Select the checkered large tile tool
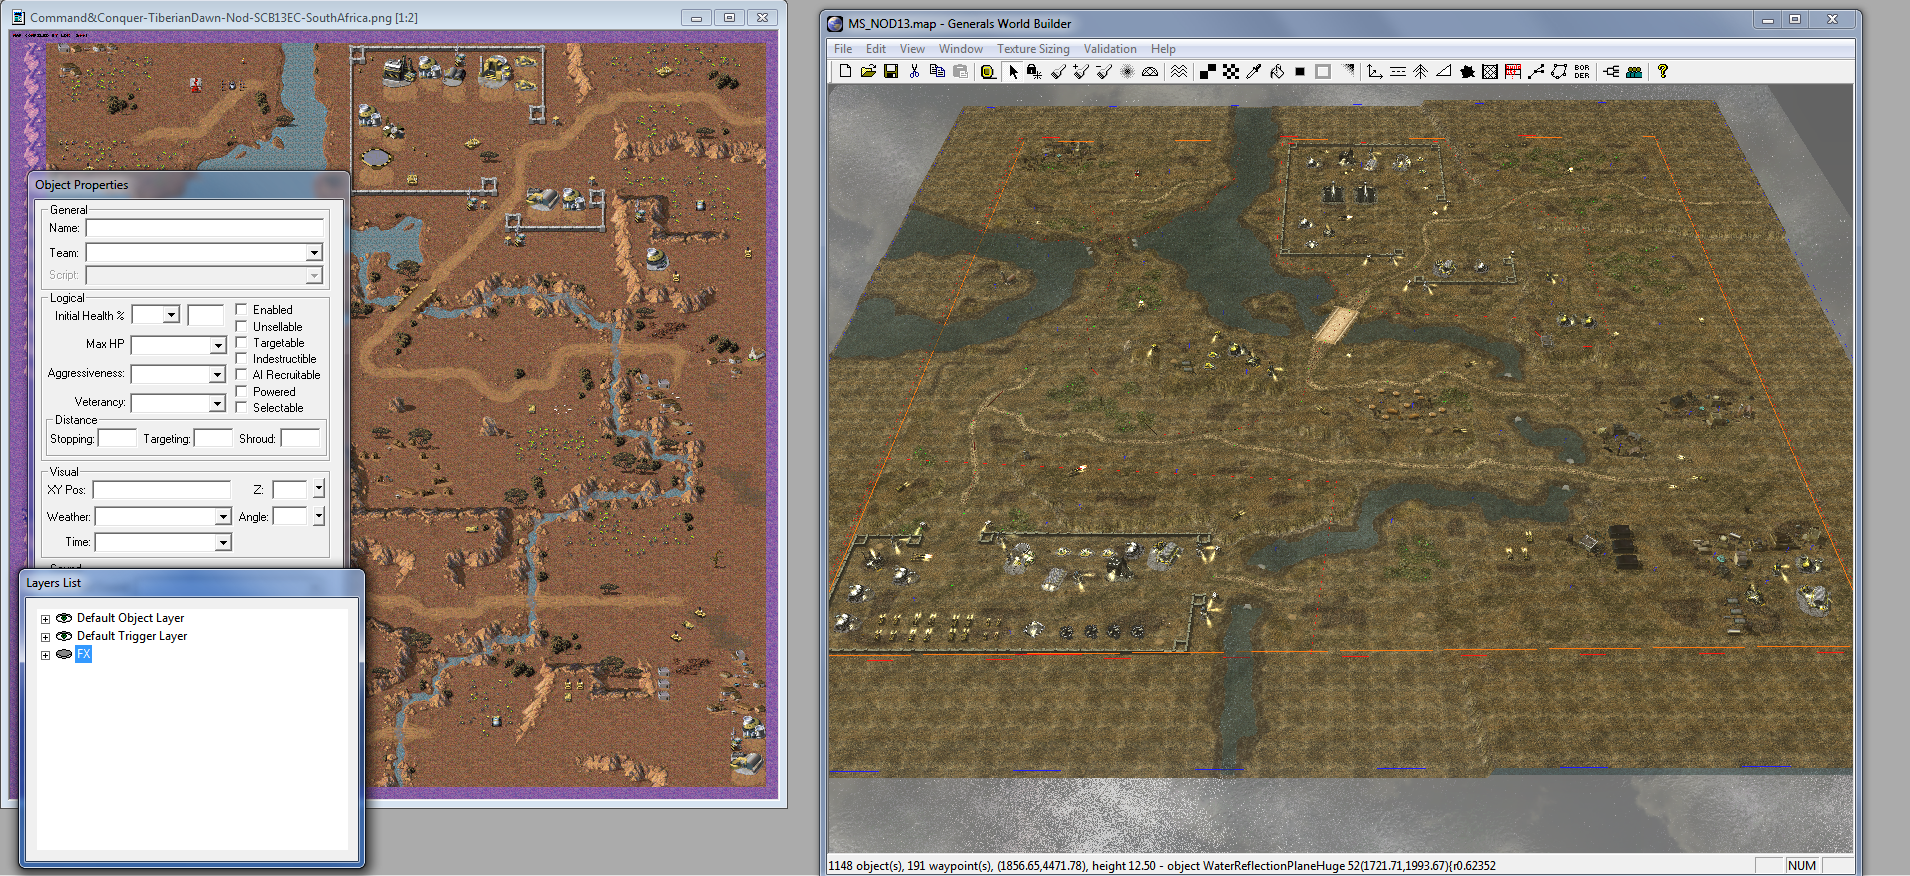Screen dimensions: 1910x876 (1231, 71)
